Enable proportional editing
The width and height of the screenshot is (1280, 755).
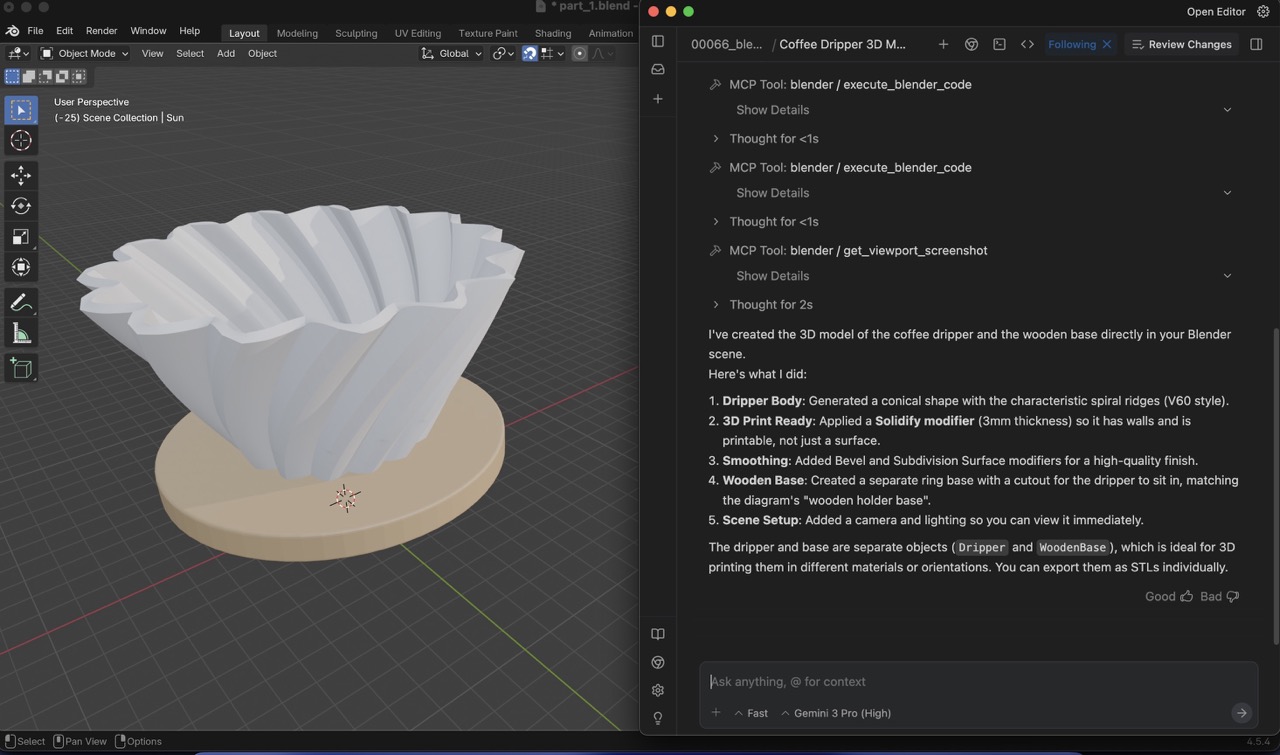click(580, 53)
